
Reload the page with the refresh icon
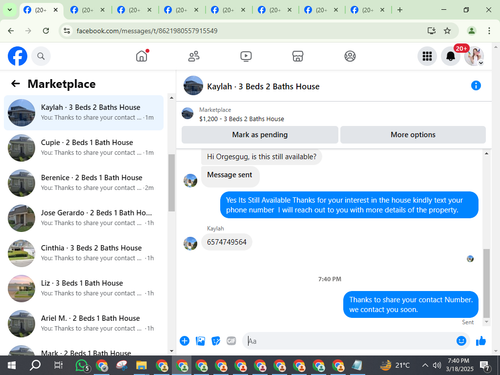tap(46, 31)
